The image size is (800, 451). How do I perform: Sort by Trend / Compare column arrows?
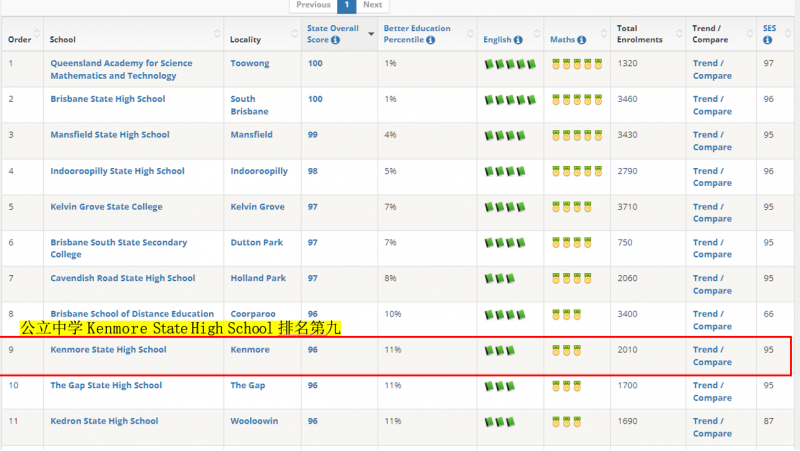749,34
